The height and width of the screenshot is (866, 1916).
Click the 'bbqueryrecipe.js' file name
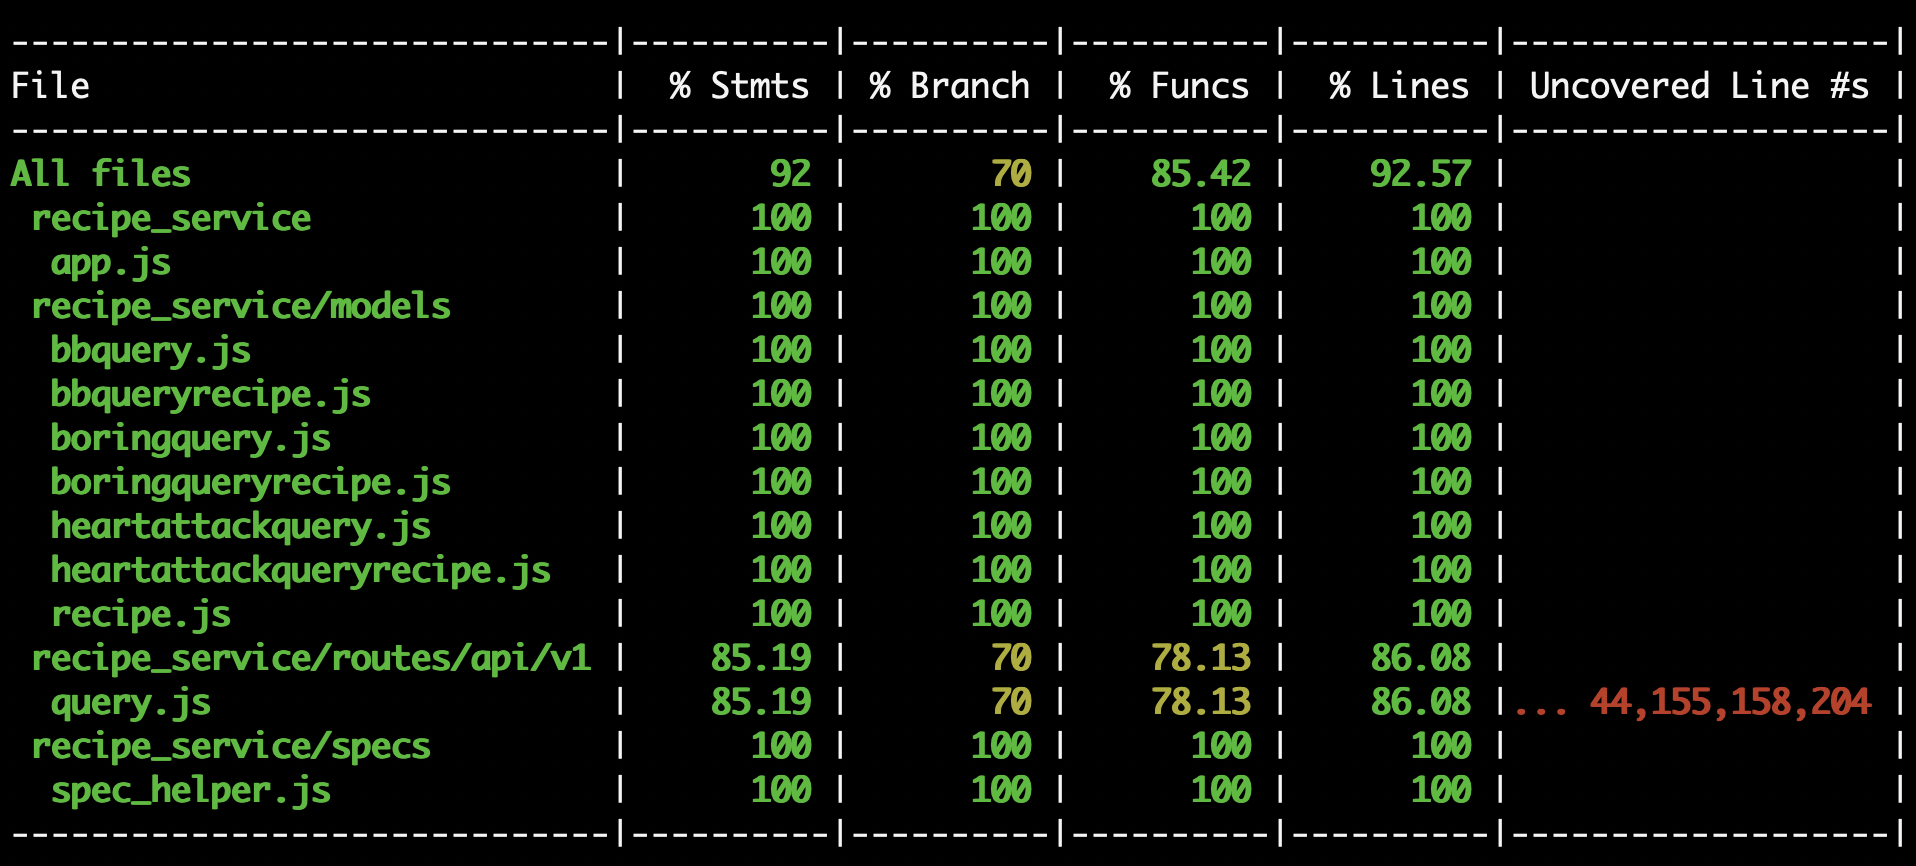tap(211, 394)
